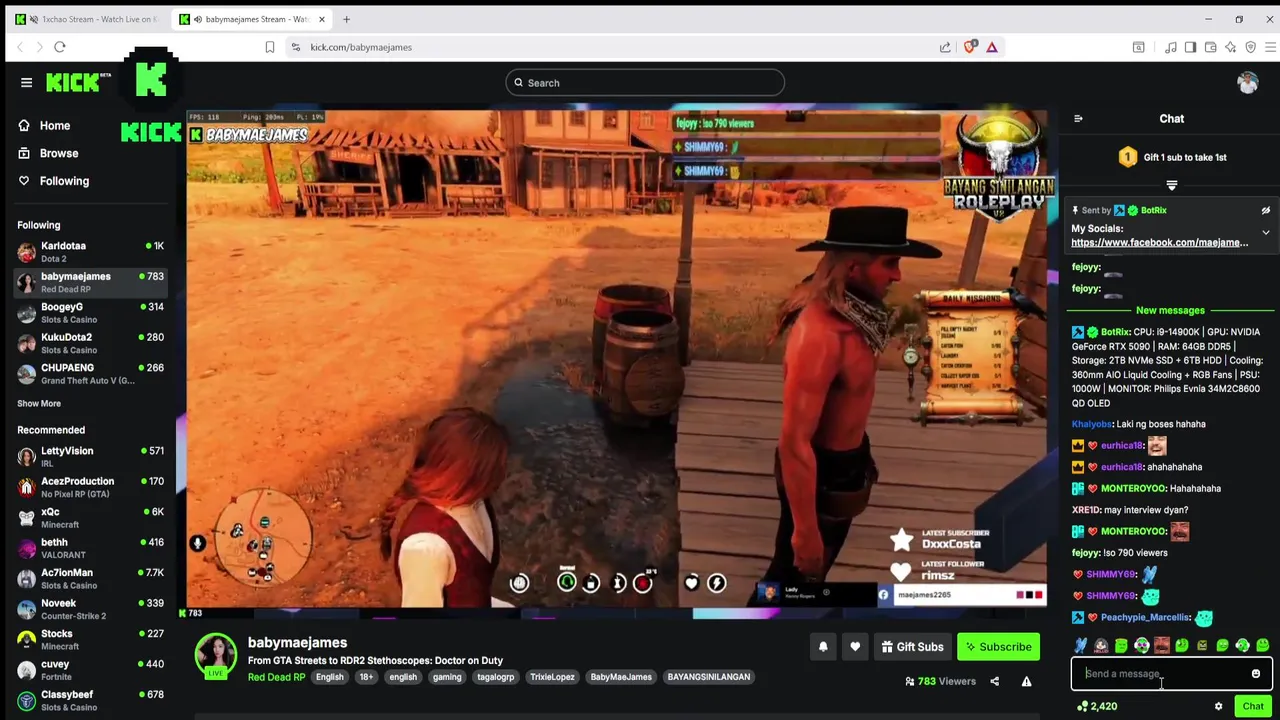Click the kick.com/babymaejames address bar
Screen dimensions: 1280x720
(x=361, y=47)
